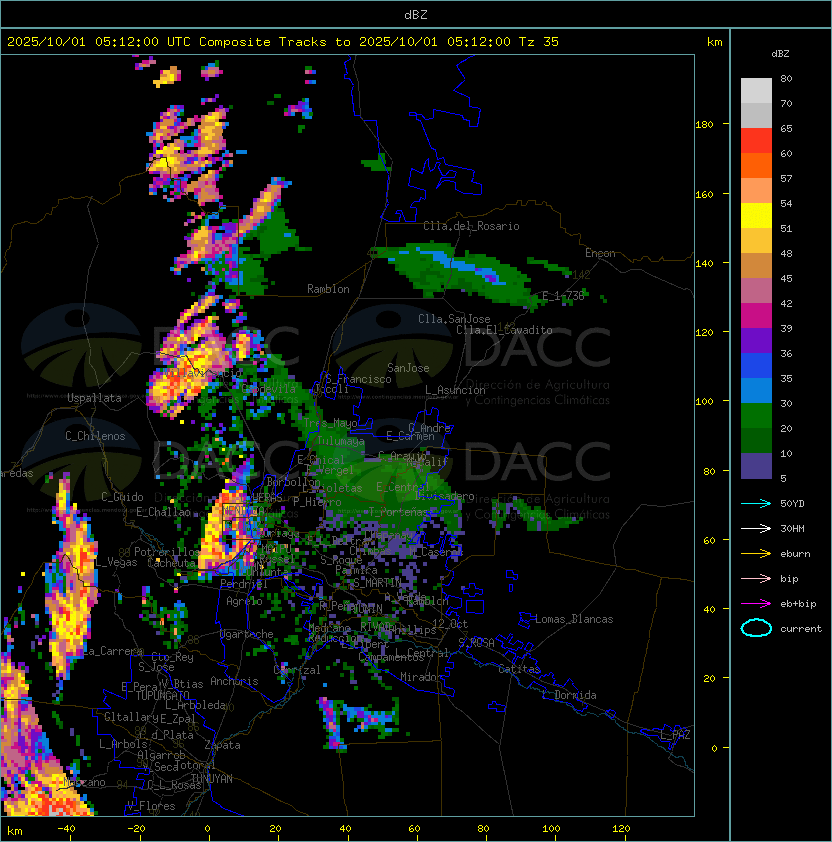Screen dimensions: 832x842
Task: Click the 'Perdriel' place label
Action: tap(244, 584)
